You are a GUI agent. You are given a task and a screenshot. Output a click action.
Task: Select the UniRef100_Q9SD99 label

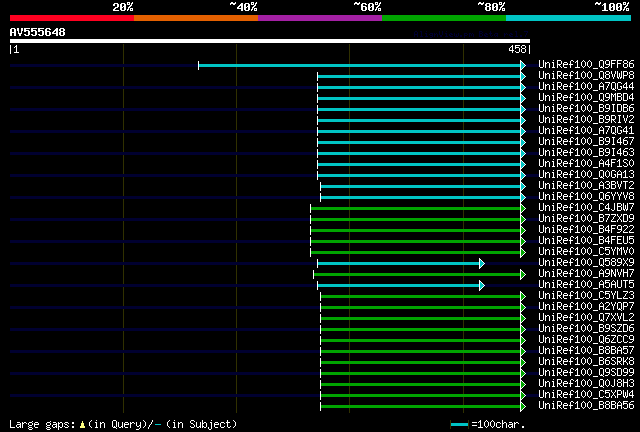(586, 373)
